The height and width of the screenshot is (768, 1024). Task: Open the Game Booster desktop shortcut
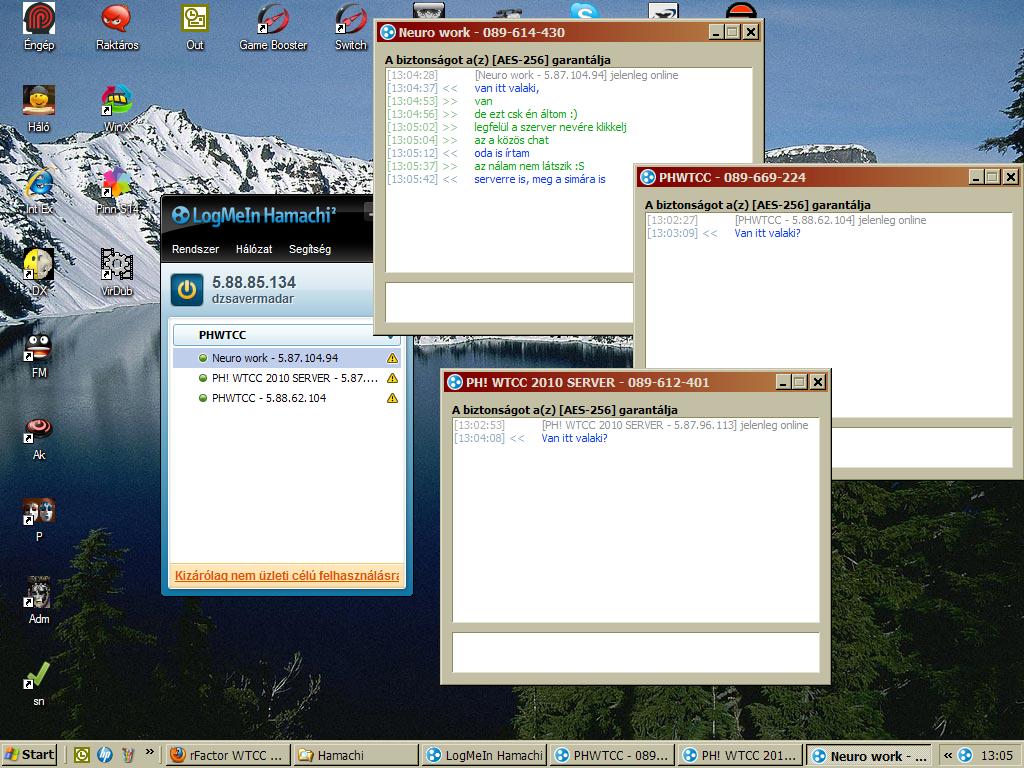pyautogui.click(x=273, y=27)
